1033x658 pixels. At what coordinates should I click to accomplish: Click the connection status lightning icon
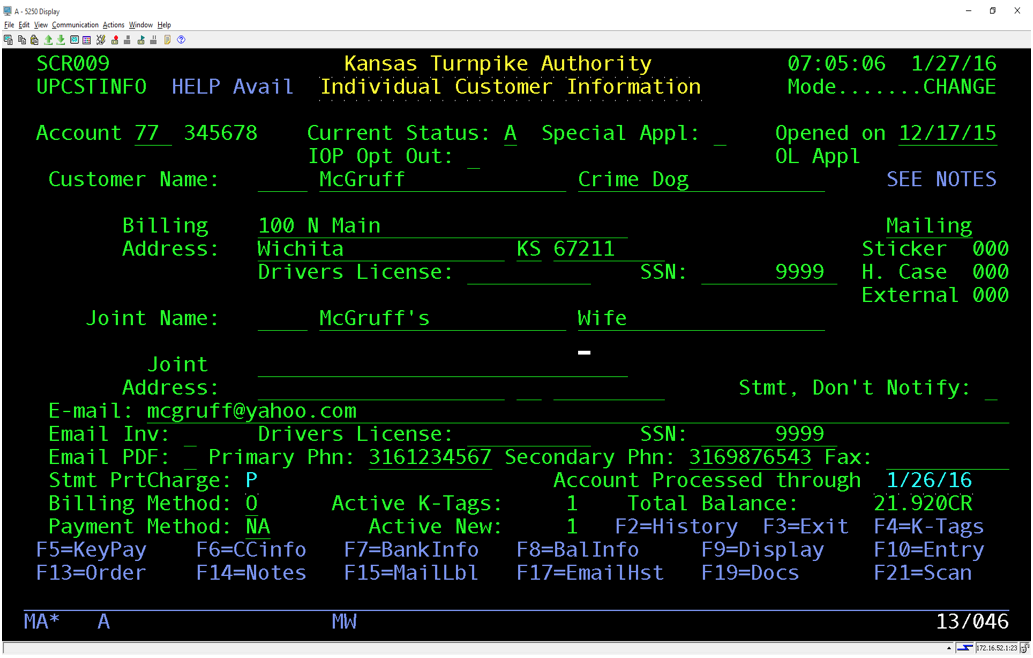point(964,648)
